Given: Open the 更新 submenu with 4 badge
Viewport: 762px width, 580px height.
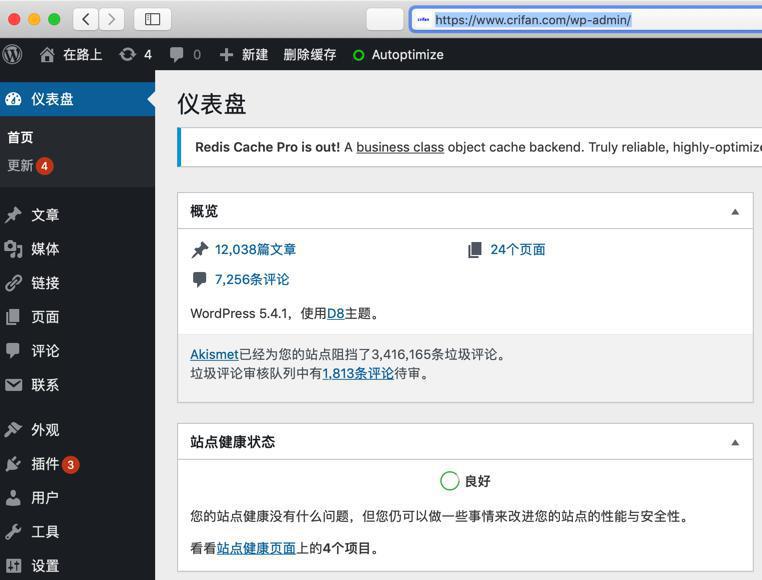Looking at the screenshot, I should (x=30, y=166).
